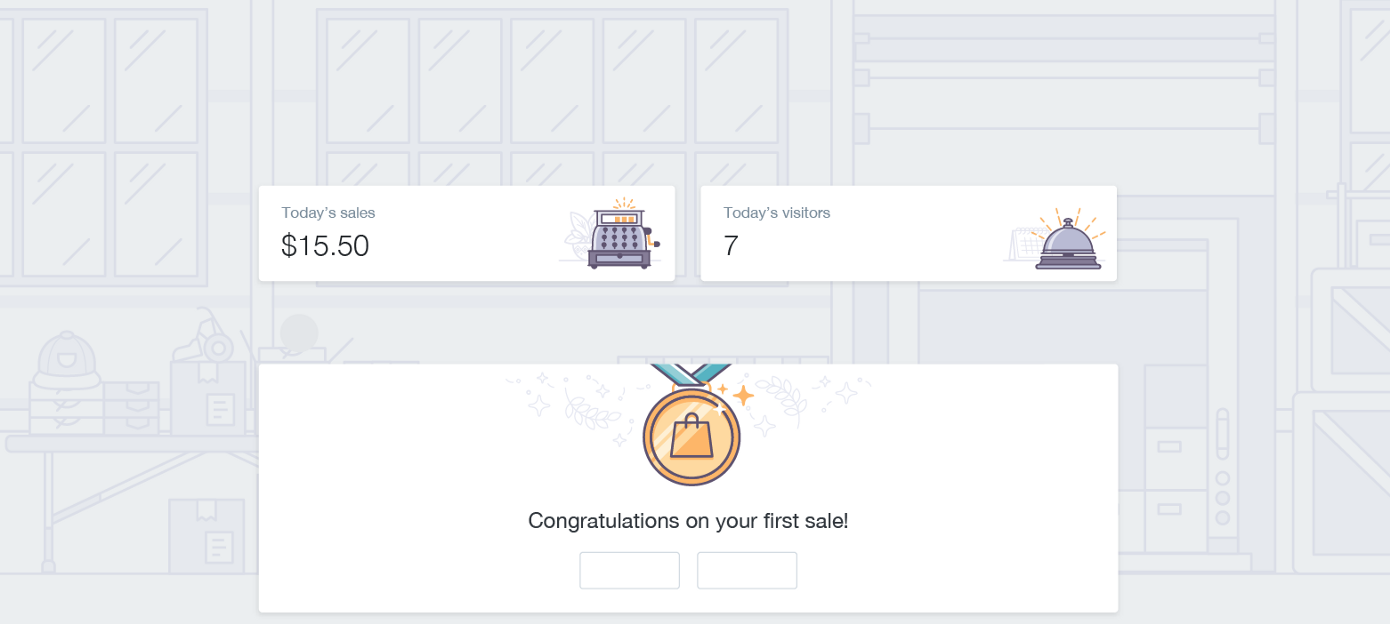Click the "Congratulations on your first sale!" message
1390x624 pixels.
click(x=688, y=521)
